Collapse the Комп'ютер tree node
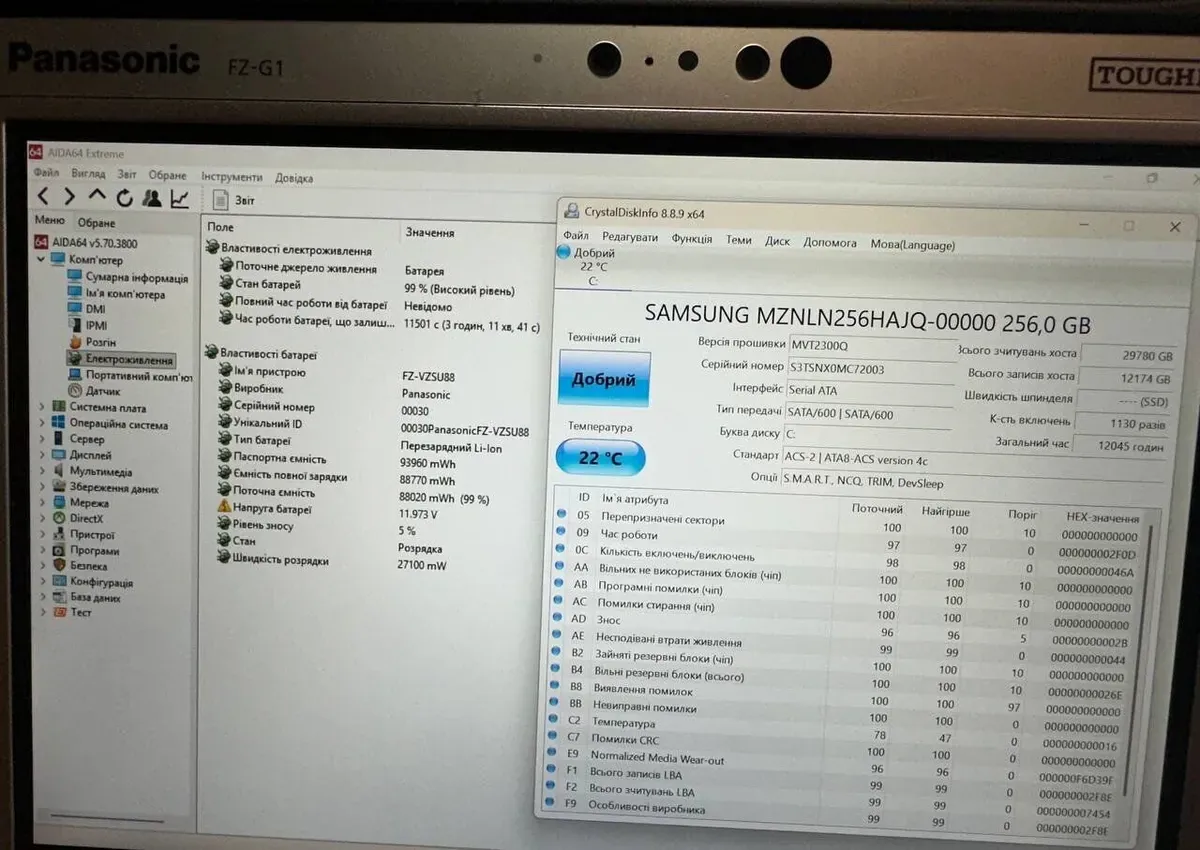Screen dimensions: 1200x850 (41, 260)
